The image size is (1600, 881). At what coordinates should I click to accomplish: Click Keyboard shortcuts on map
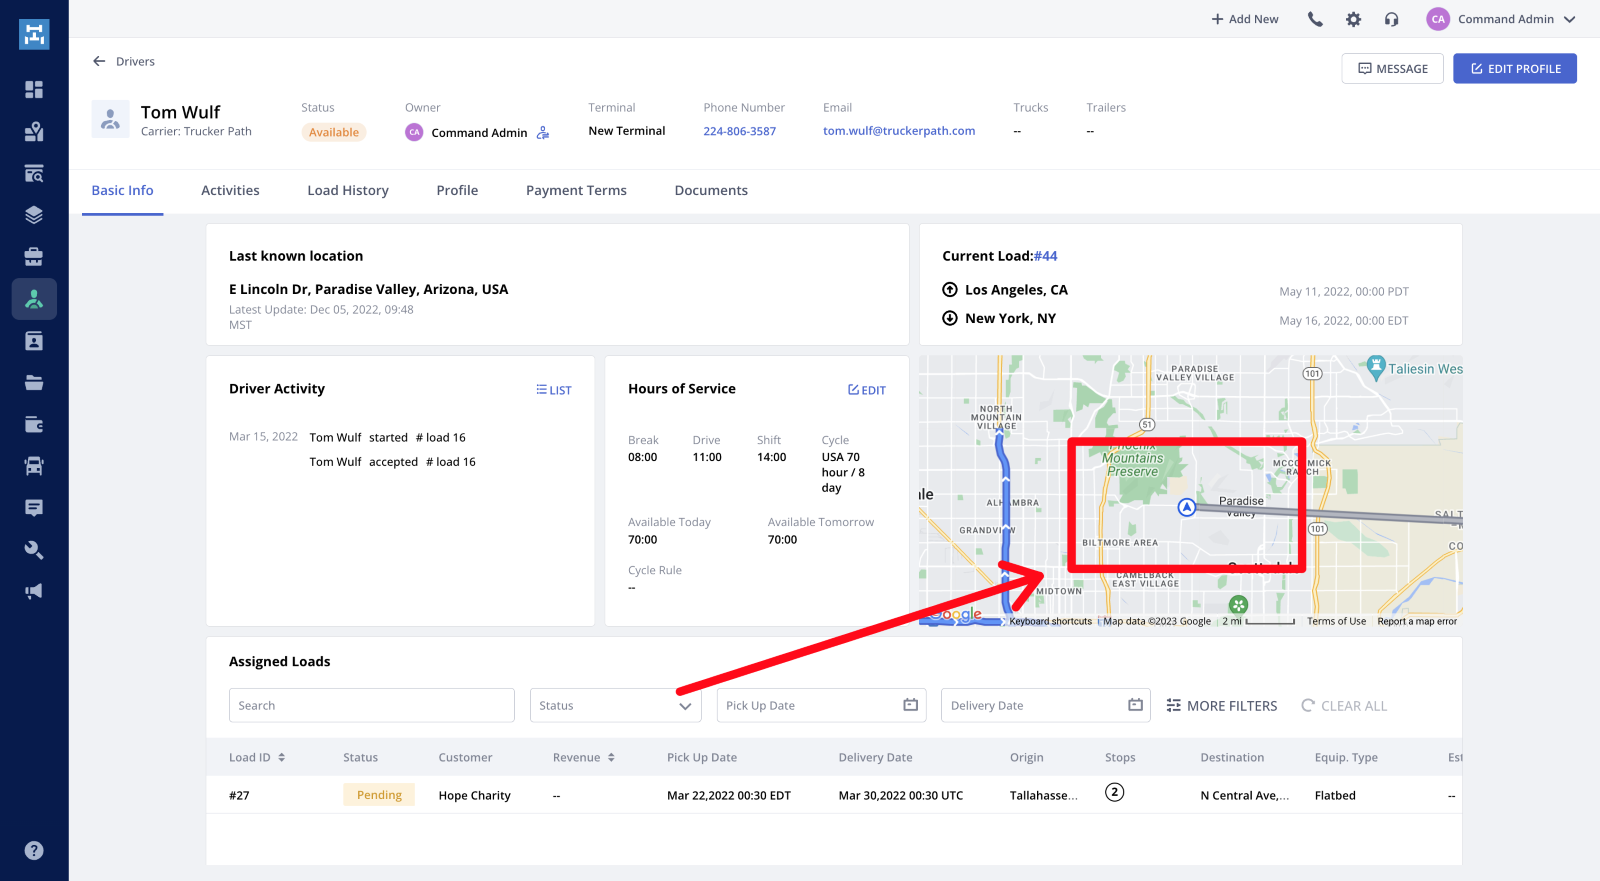point(1050,621)
